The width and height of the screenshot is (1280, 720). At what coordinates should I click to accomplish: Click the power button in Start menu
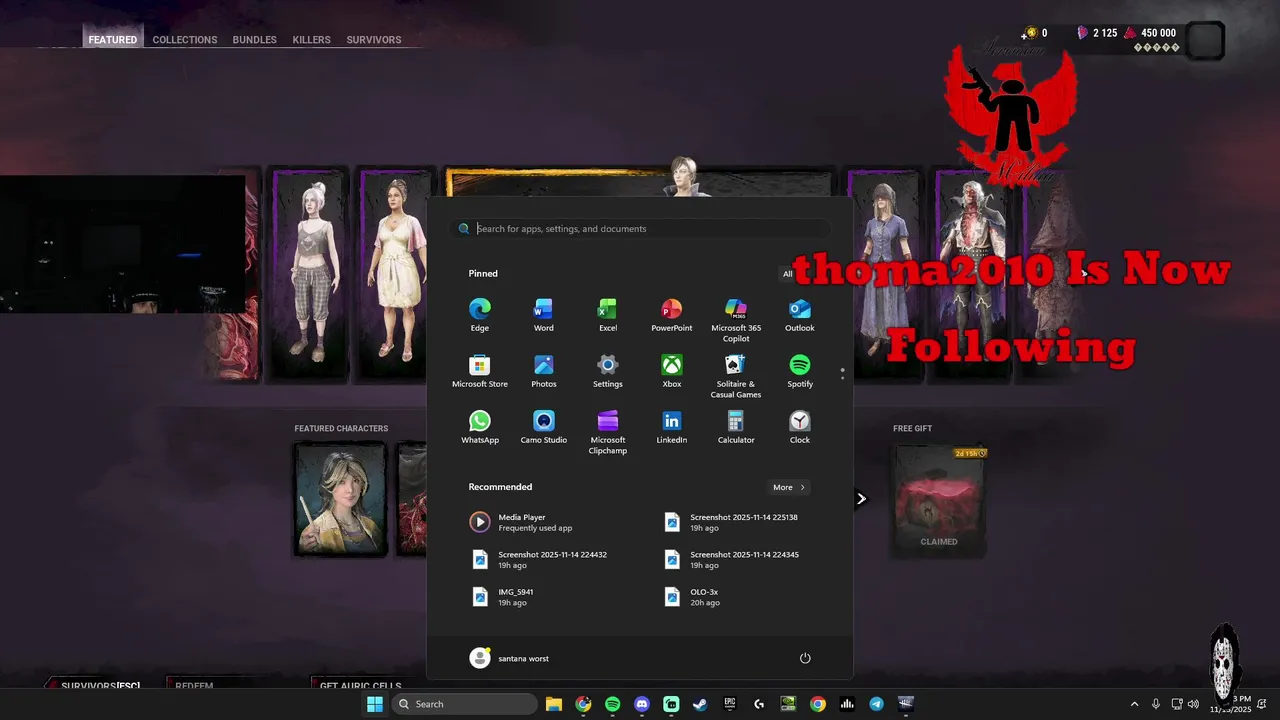[x=805, y=658]
